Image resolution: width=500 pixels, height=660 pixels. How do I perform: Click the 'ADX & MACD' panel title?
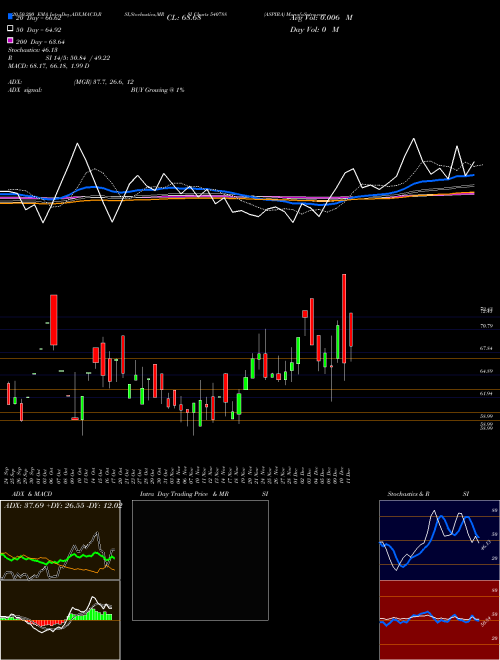point(32,494)
